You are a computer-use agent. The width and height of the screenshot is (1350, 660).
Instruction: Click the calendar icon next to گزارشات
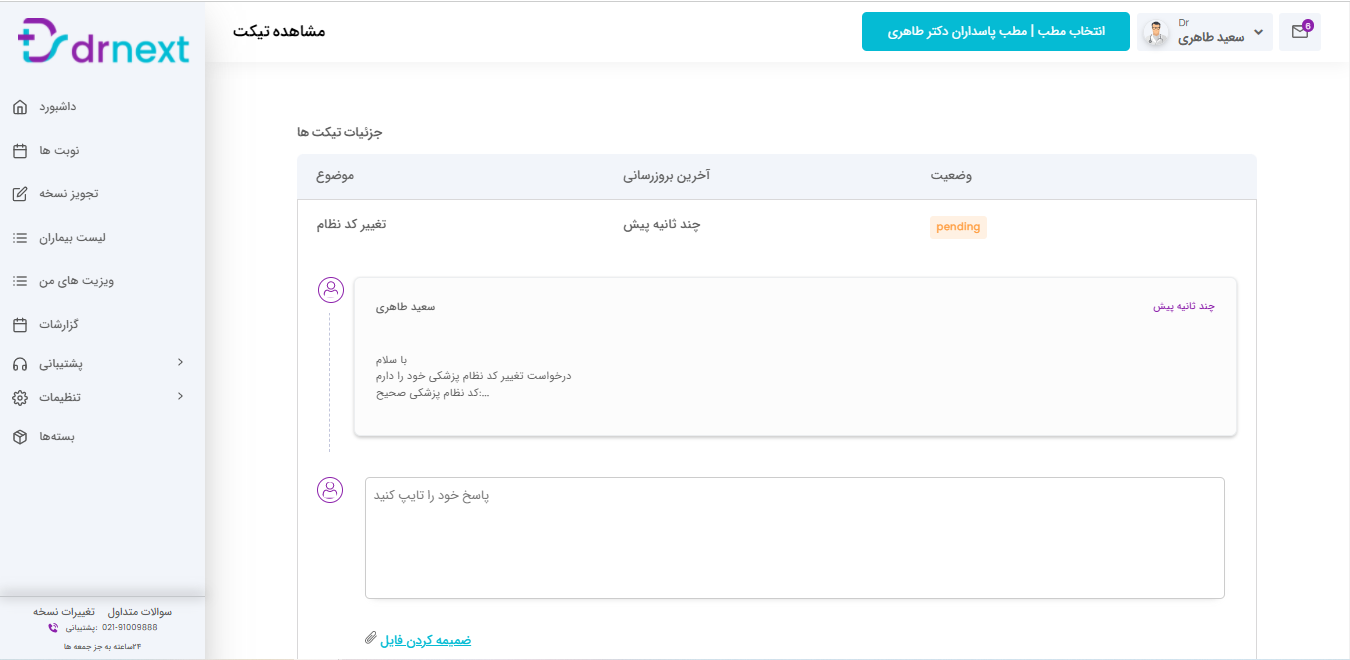[x=20, y=325]
